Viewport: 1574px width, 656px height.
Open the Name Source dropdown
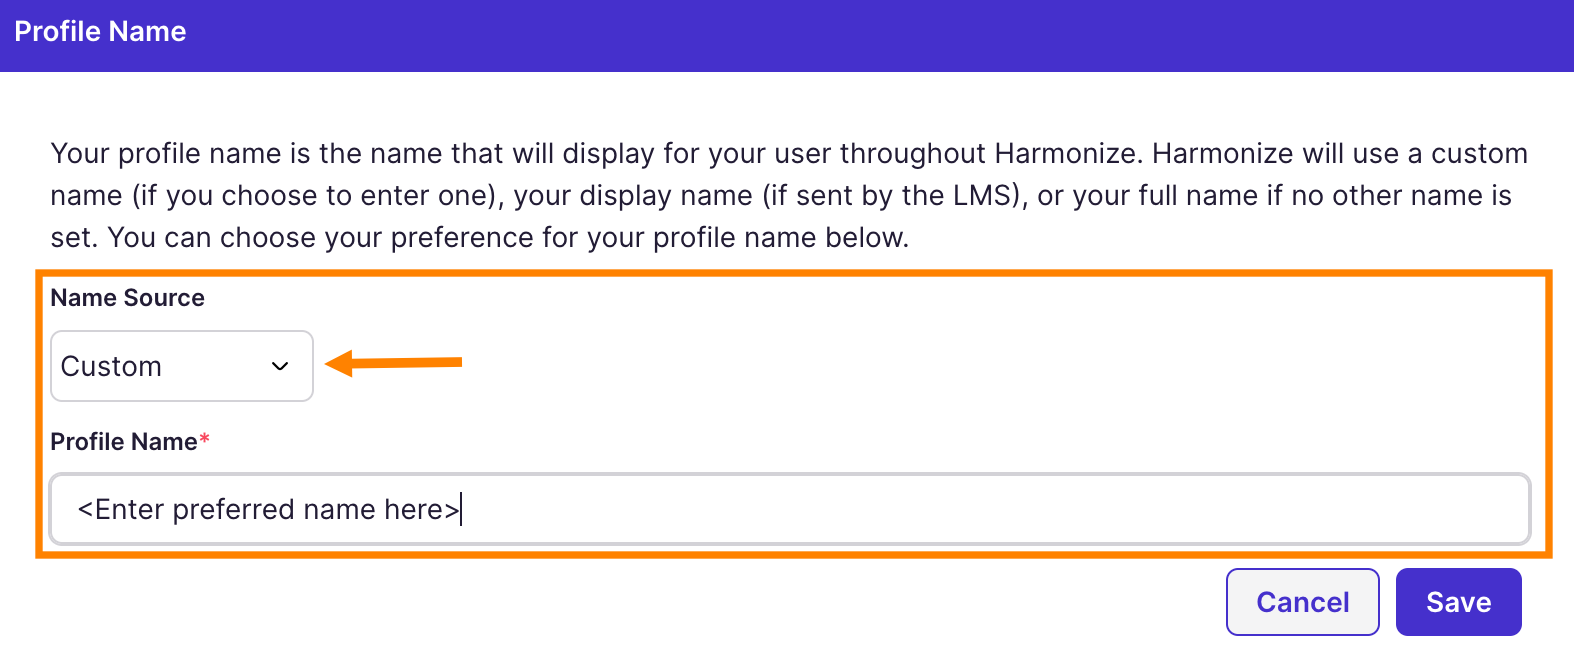180,366
